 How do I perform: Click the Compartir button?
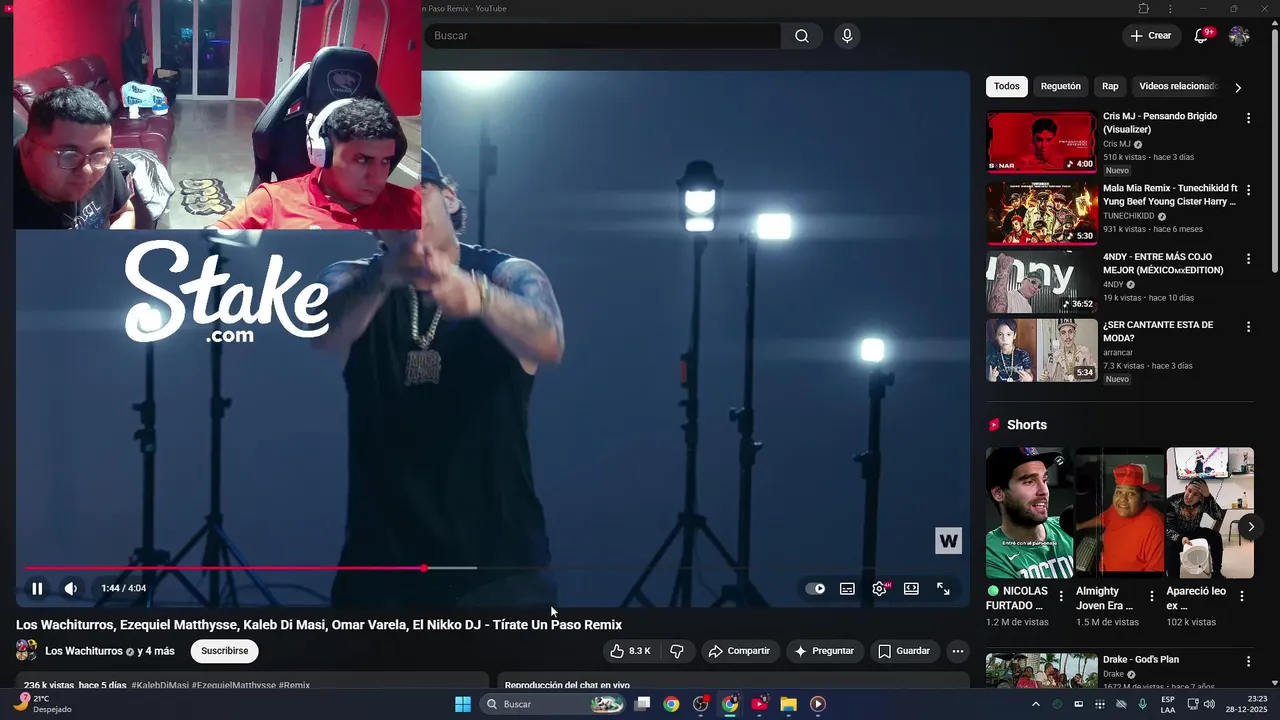(738, 651)
